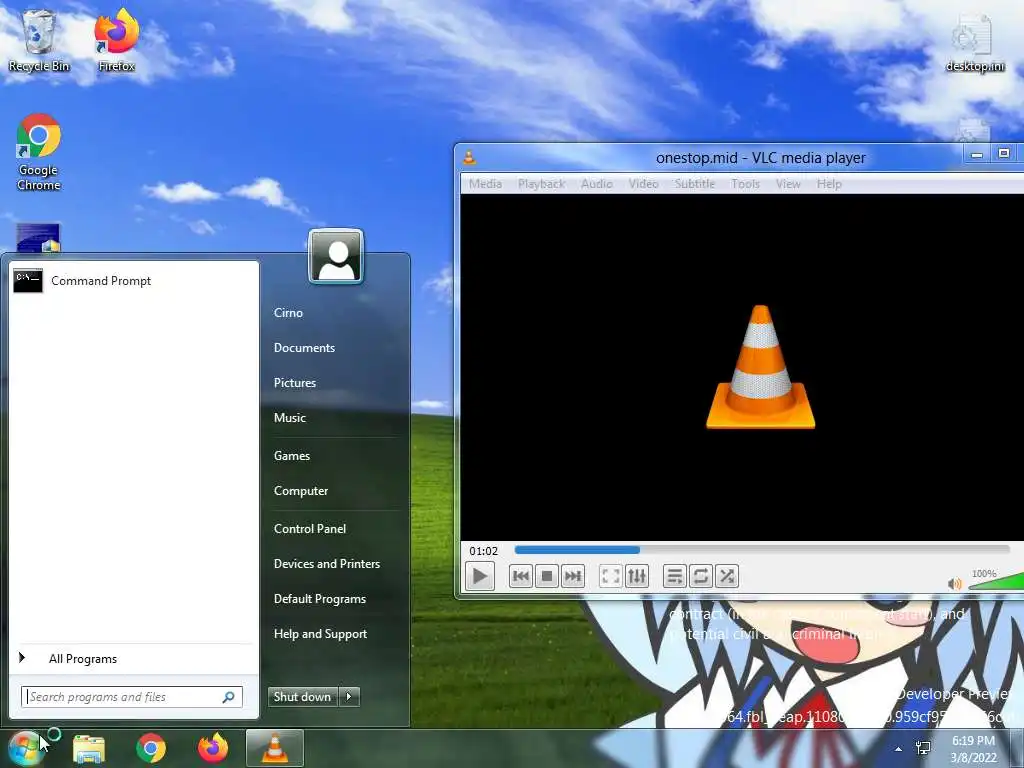Click the VLC cone icon in title bar
Image resolution: width=1024 pixels, height=768 pixels.
(469, 157)
